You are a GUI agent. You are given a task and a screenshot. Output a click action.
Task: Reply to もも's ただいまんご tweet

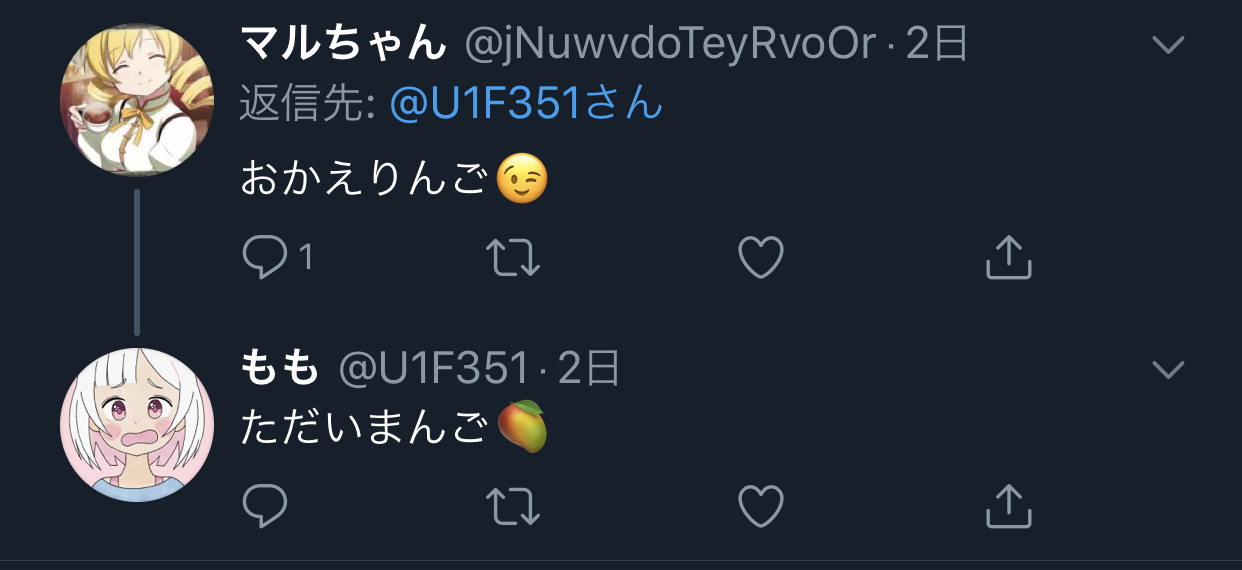click(265, 506)
